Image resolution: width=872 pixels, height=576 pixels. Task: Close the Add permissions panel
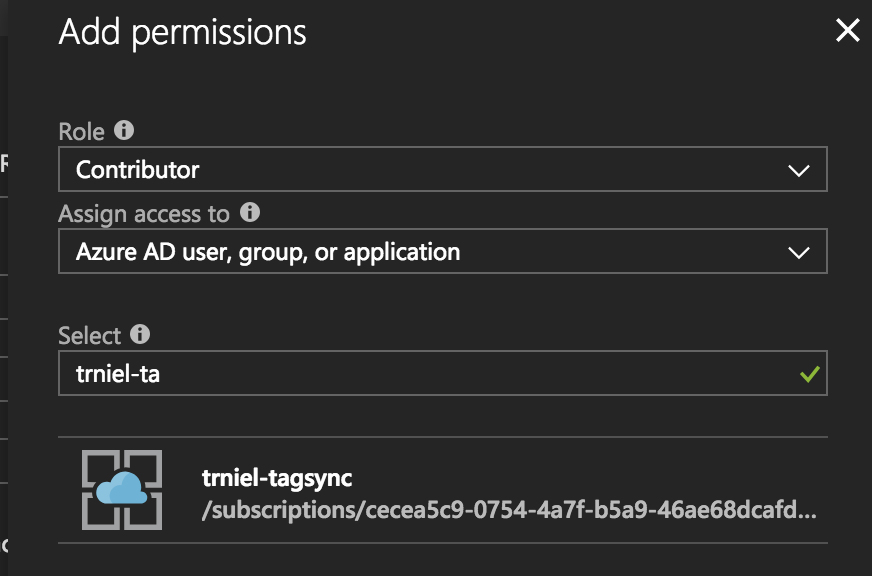click(x=847, y=31)
